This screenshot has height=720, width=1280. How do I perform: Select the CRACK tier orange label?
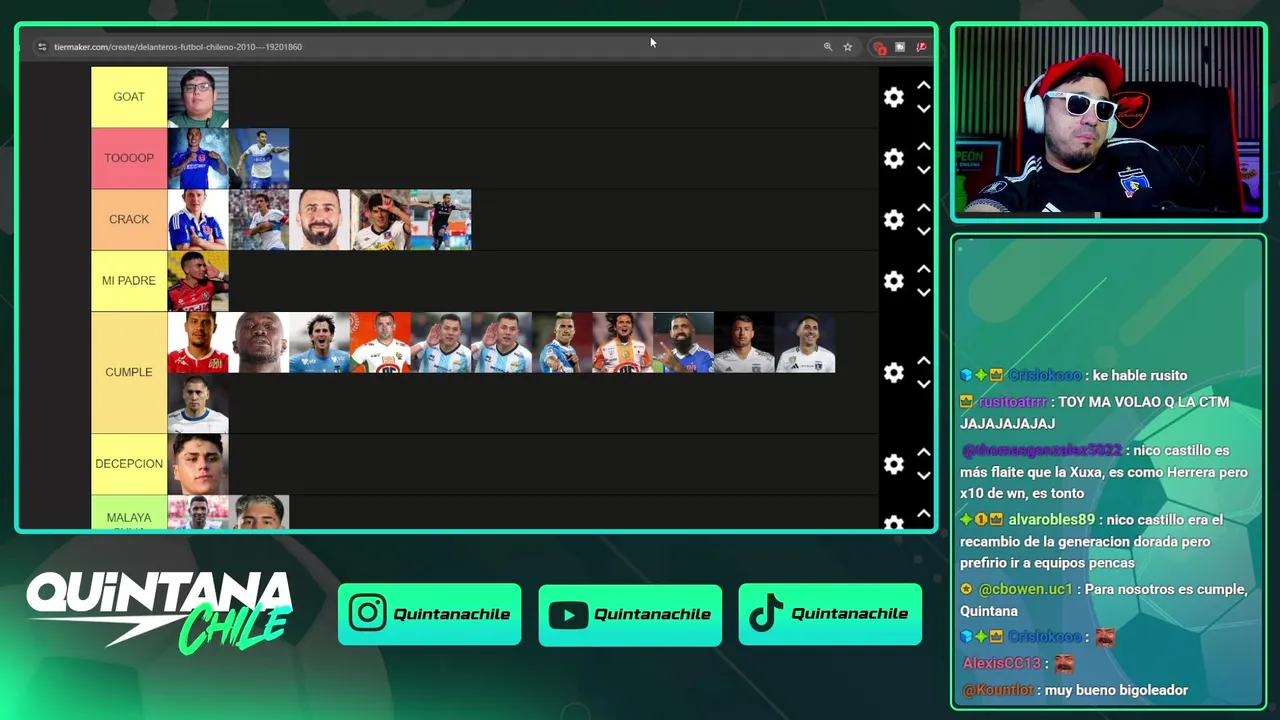[x=129, y=219]
